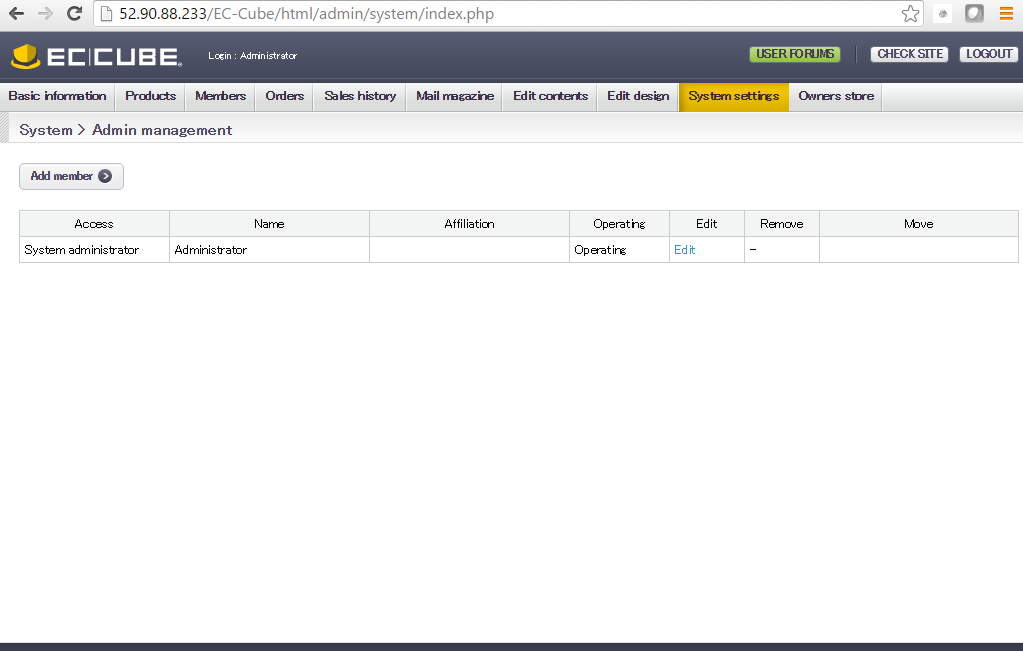Image resolution: width=1023 pixels, height=651 pixels.
Task: Open the browser hamburger menu
Action: [x=1006, y=14]
